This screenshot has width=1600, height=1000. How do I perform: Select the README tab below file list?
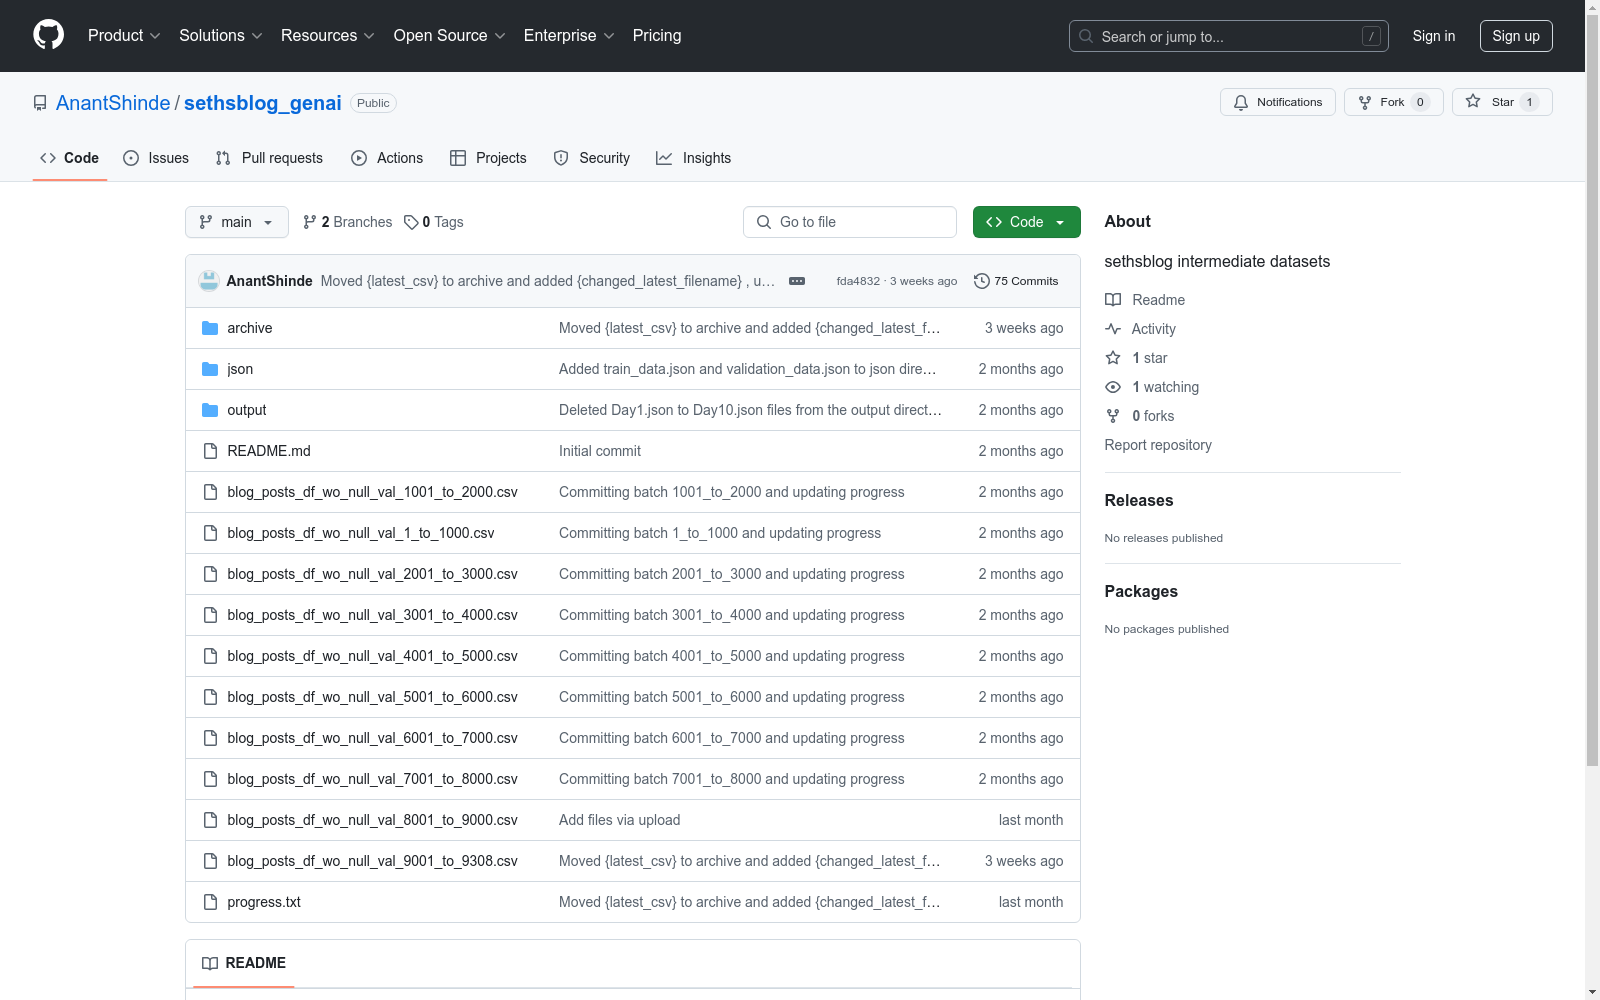coord(244,963)
